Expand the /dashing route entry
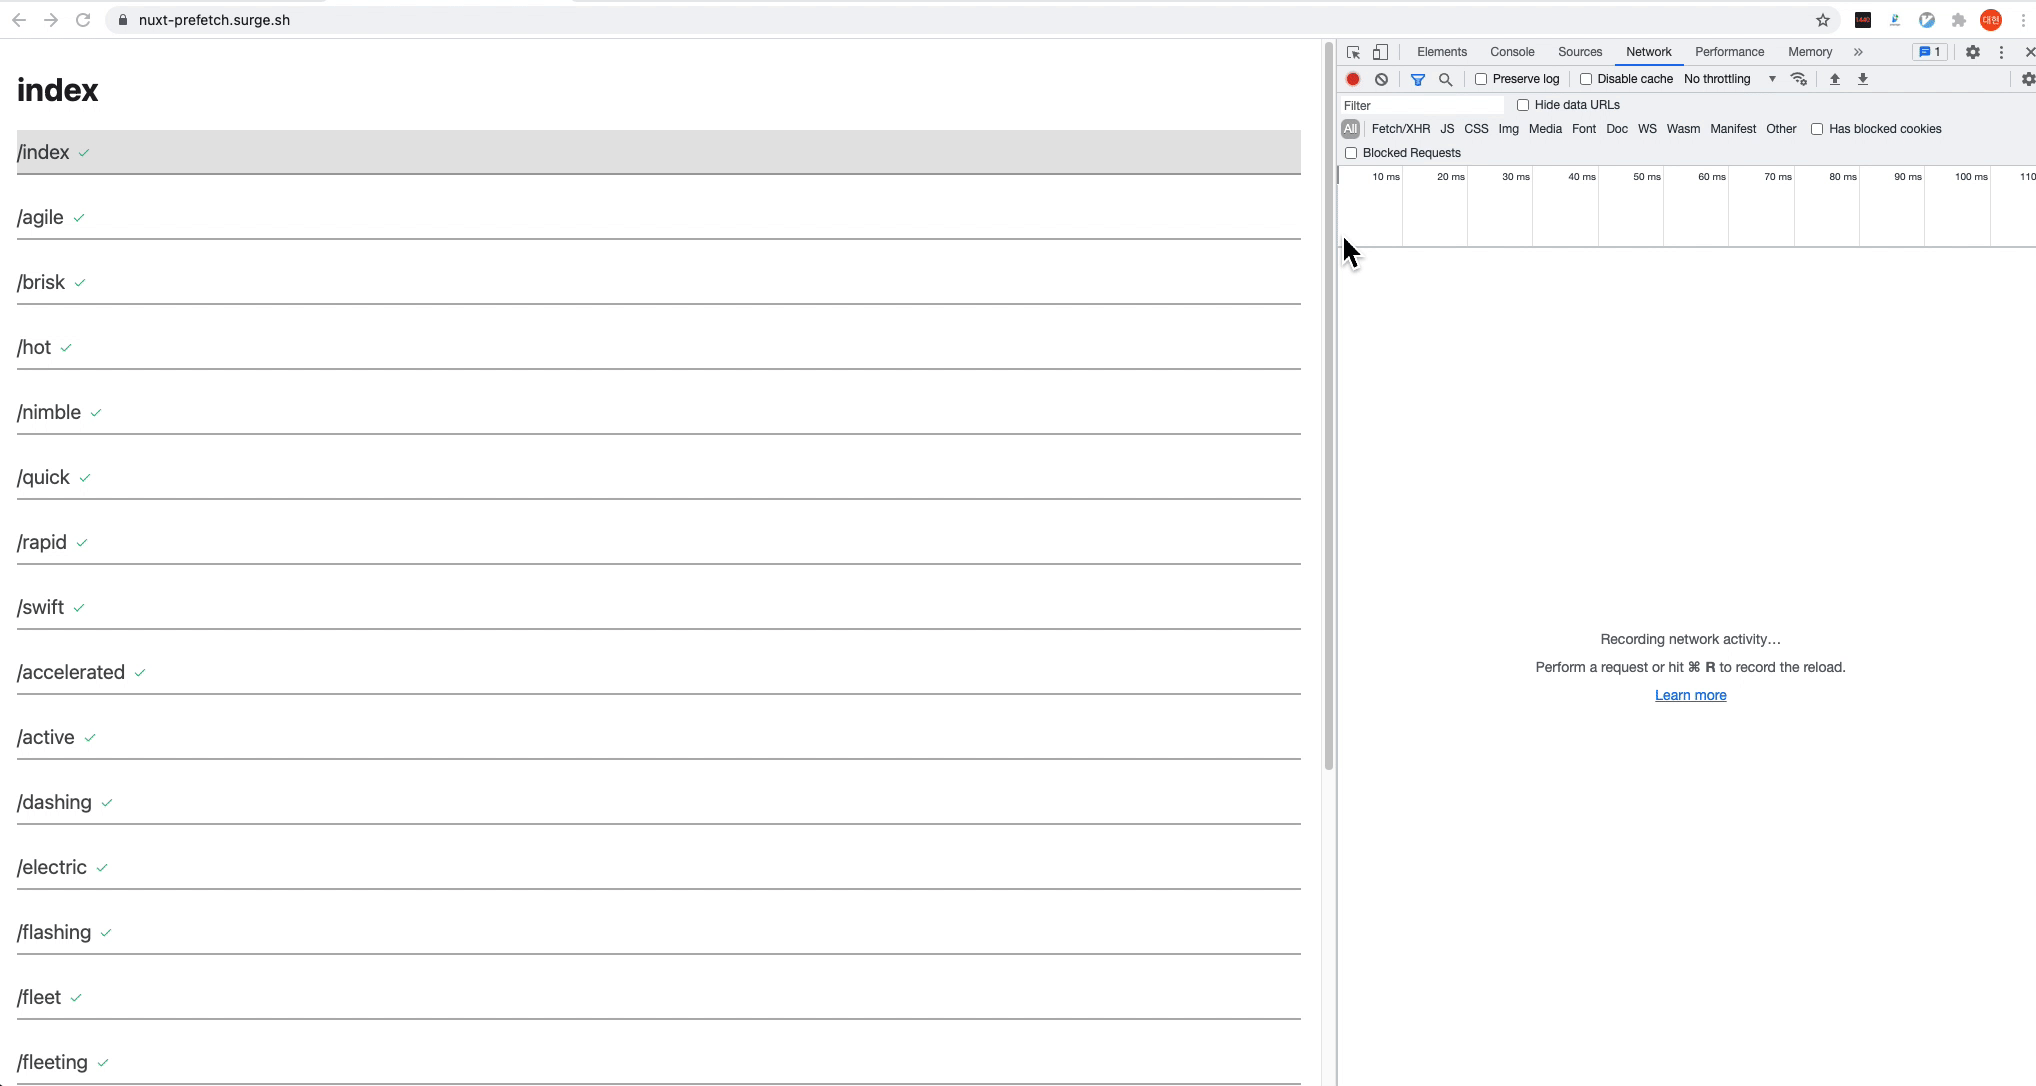The height and width of the screenshot is (1086, 2036). coord(55,802)
